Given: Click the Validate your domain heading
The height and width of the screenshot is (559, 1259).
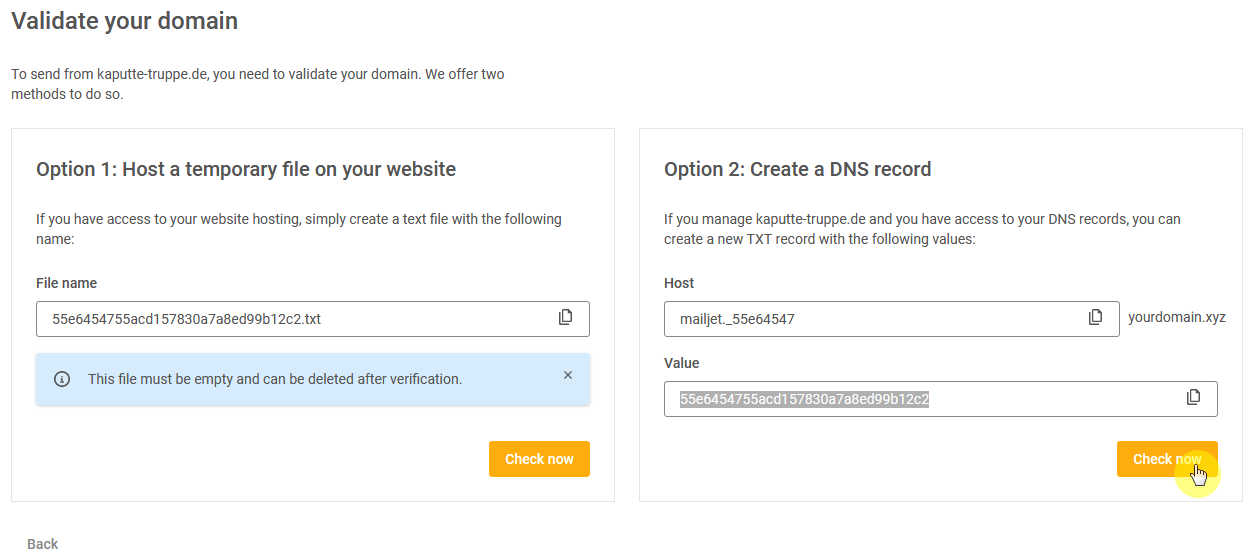Looking at the screenshot, I should 124,20.
